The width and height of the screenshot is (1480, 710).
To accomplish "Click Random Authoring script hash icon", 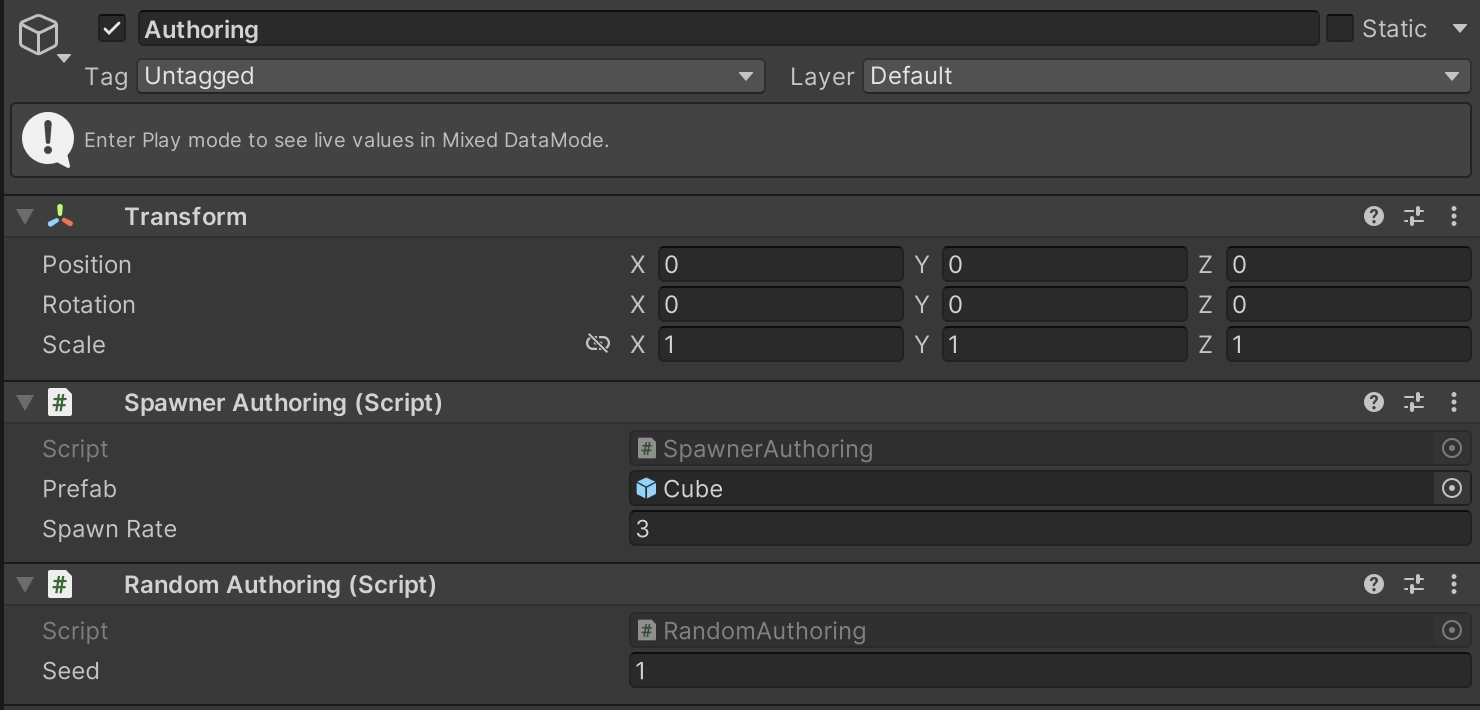I will (60, 585).
